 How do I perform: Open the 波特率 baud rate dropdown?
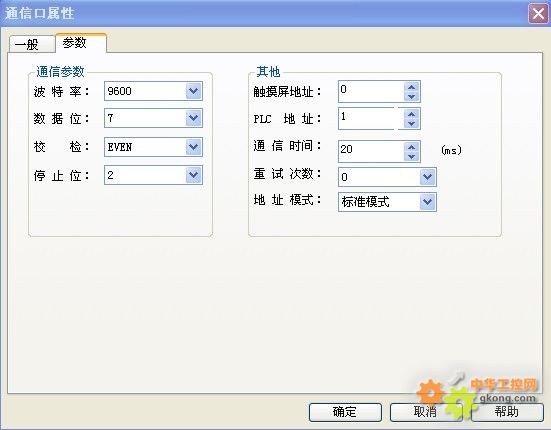(194, 91)
